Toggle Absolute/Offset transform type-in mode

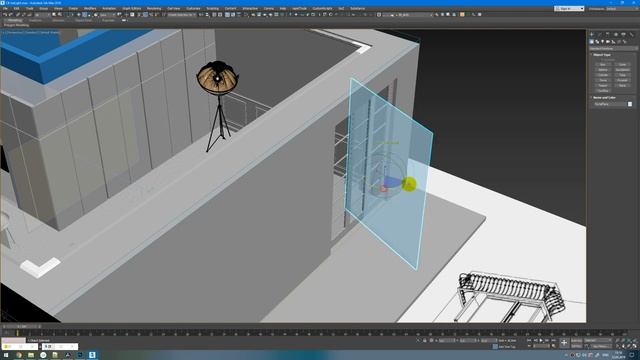pyautogui.click(x=431, y=340)
